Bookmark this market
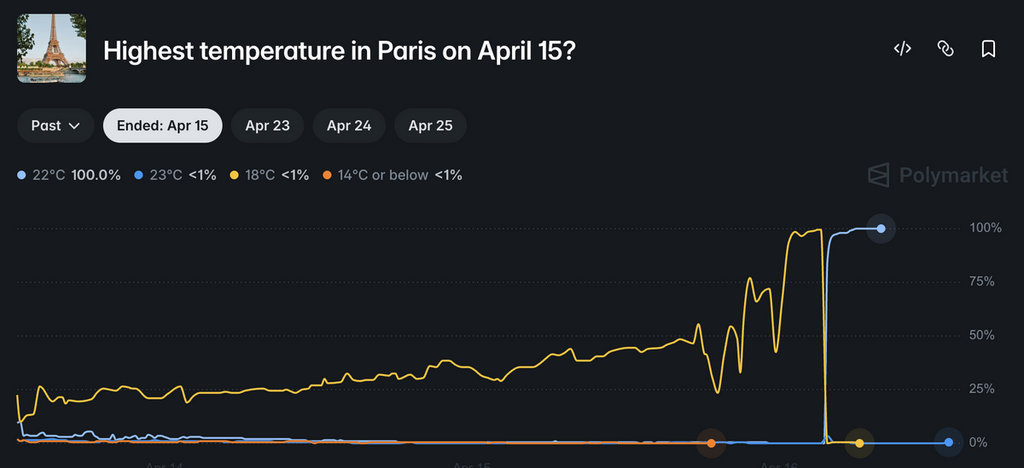 [988, 49]
